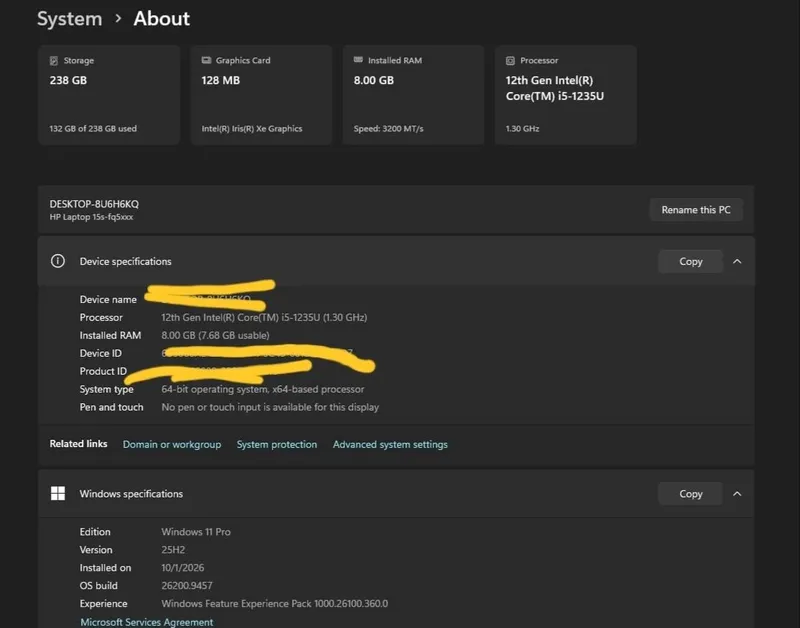Screen dimensions: 800x628
Task: Open the Graphics Card 128 MB card
Action: coord(261,95)
